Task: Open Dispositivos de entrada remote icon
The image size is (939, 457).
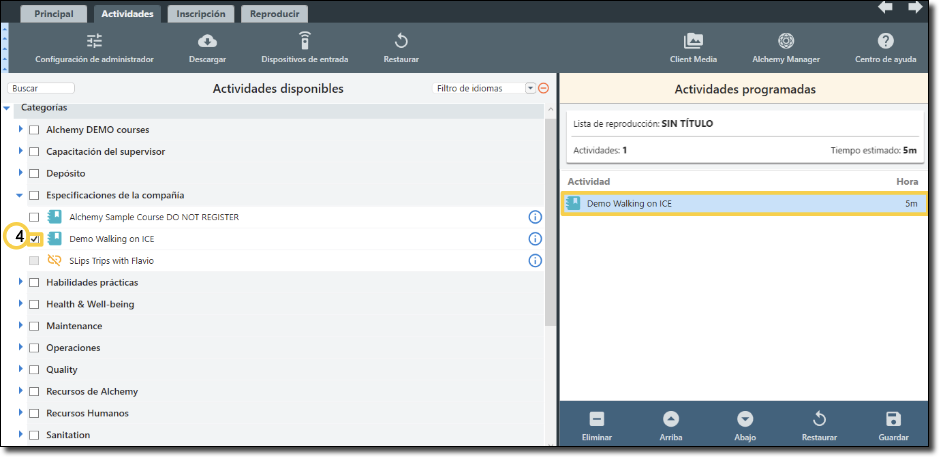Action: 304,41
